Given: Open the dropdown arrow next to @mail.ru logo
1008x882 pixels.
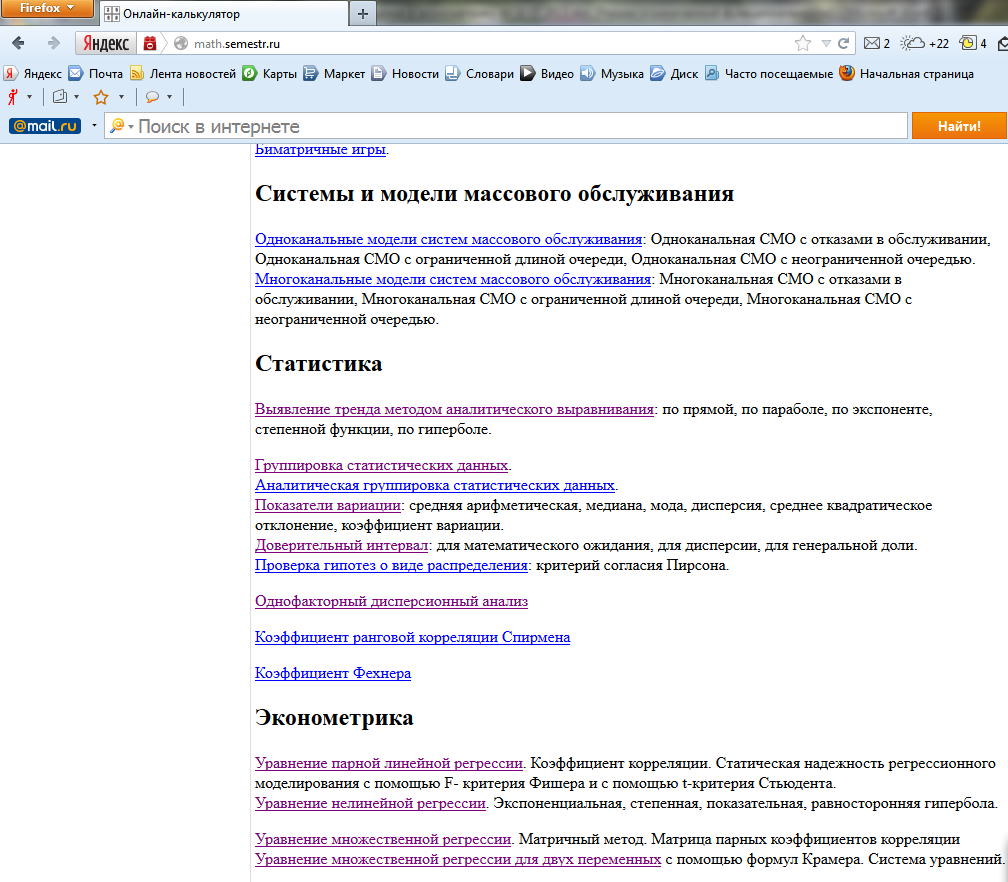Looking at the screenshot, I should tap(94, 126).
